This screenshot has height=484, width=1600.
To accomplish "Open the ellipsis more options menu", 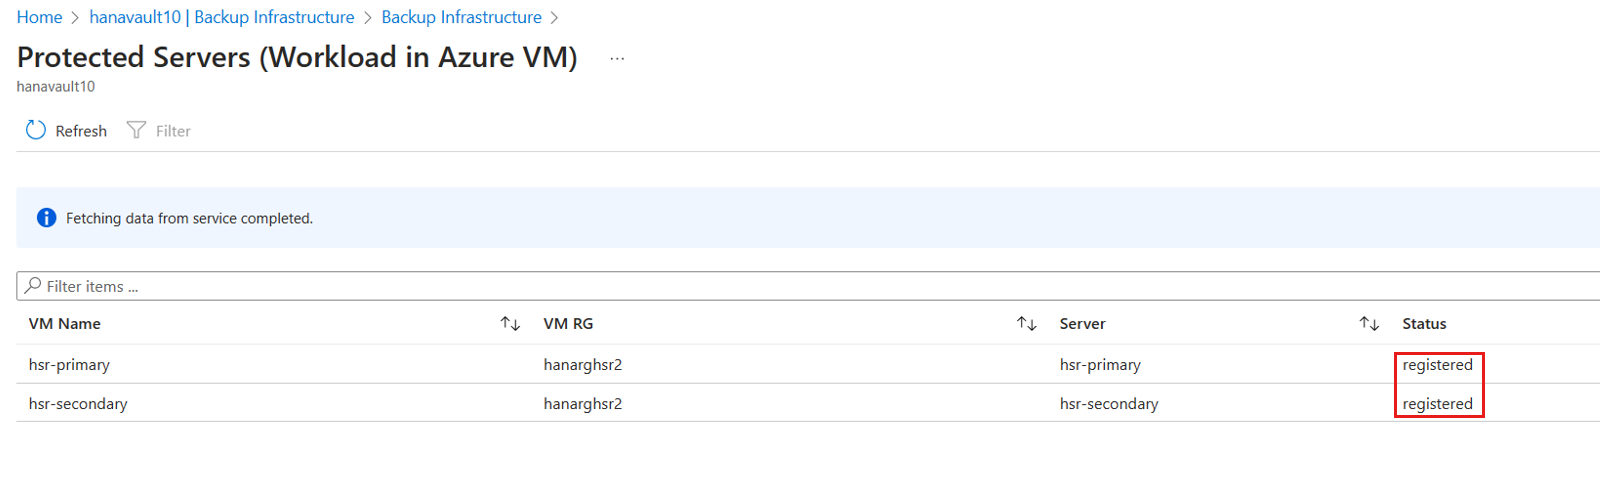I will pyautogui.click(x=617, y=59).
